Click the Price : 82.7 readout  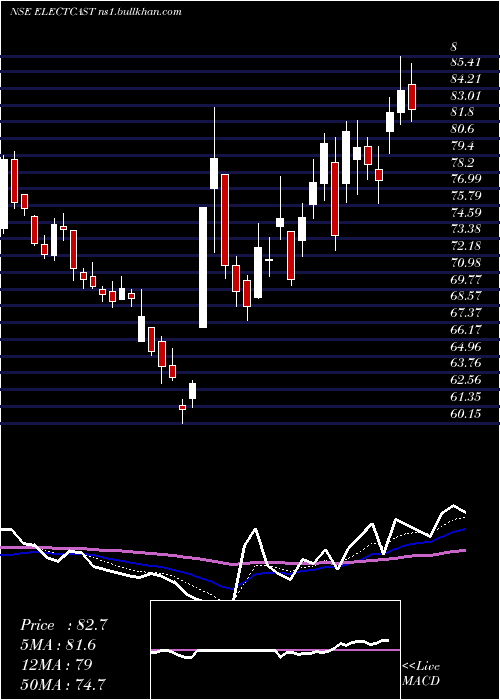coord(64,625)
